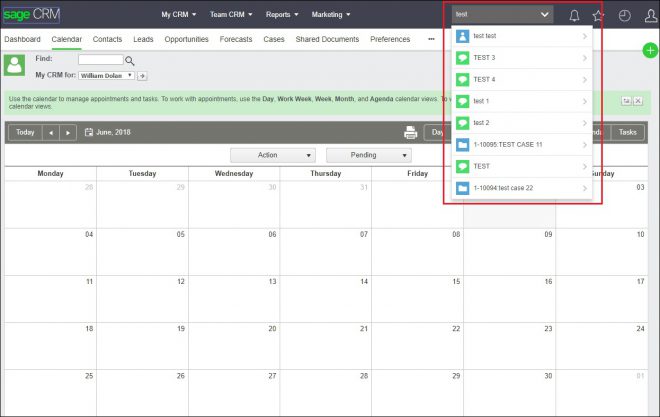Viewport: 660px width, 417px height.
Task: Open the Pending status dropdown
Action: click(x=367, y=155)
